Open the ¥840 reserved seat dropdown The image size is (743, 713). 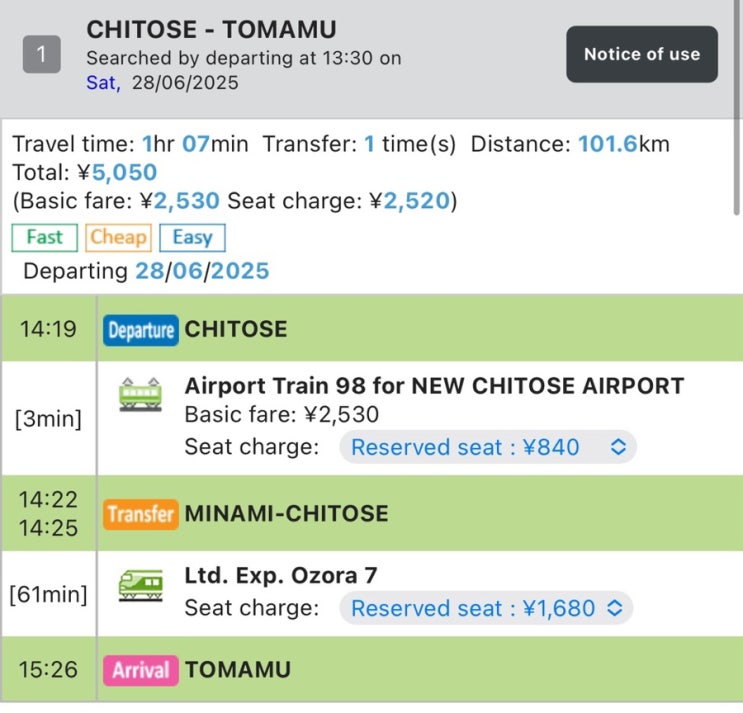[x=488, y=447]
